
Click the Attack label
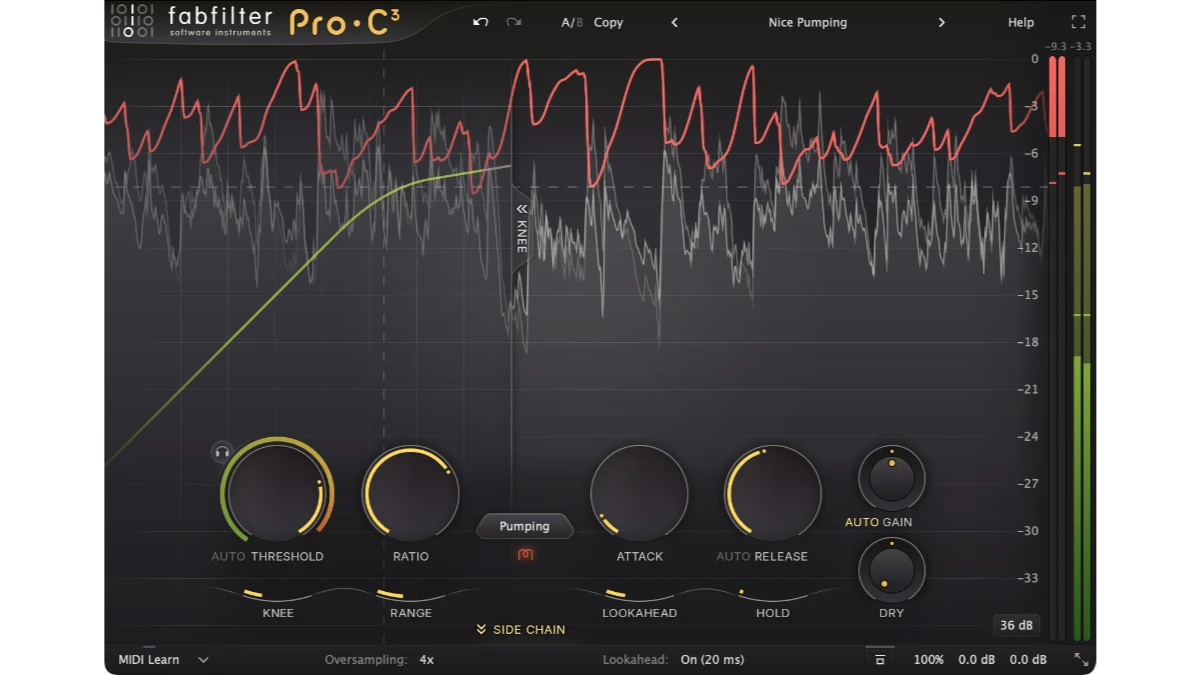[639, 556]
